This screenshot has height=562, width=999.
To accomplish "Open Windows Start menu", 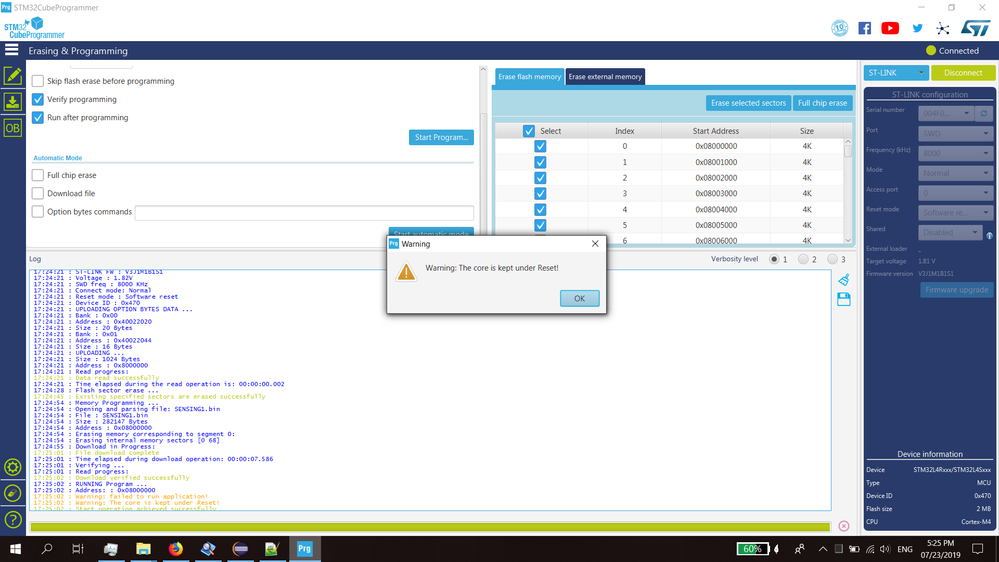I will [x=15, y=549].
